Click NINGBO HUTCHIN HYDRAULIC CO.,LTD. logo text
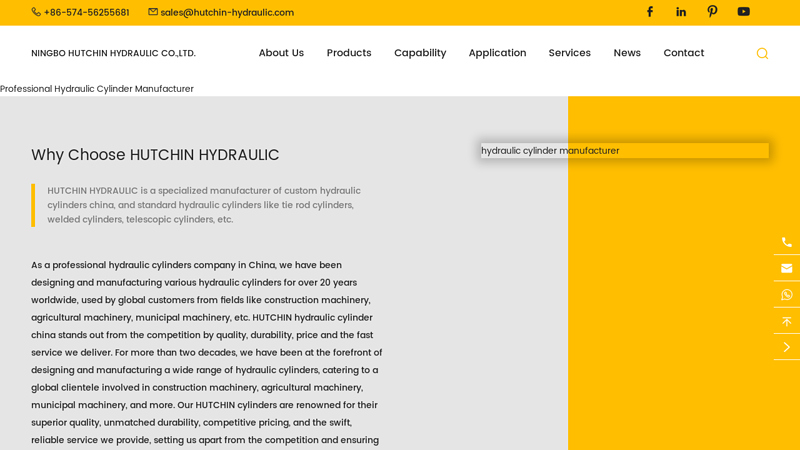 click(x=113, y=53)
